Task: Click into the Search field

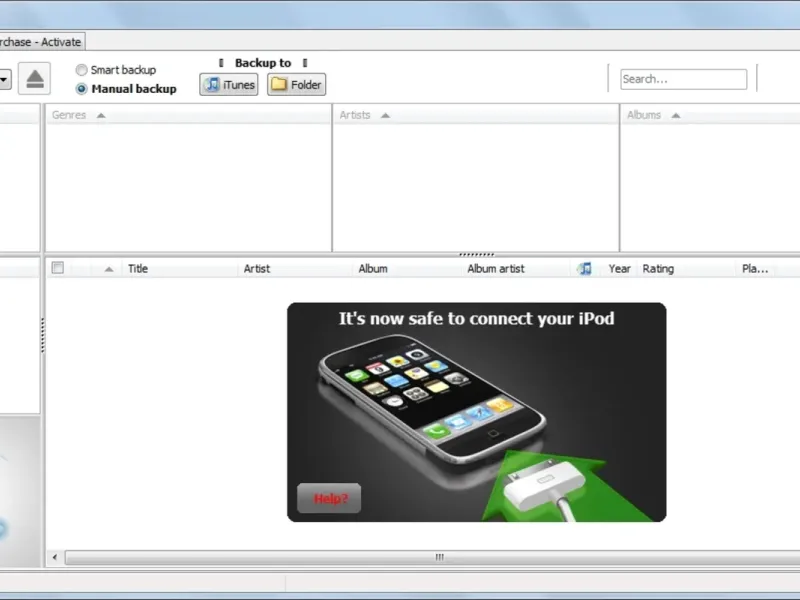Action: pyautogui.click(x=684, y=79)
